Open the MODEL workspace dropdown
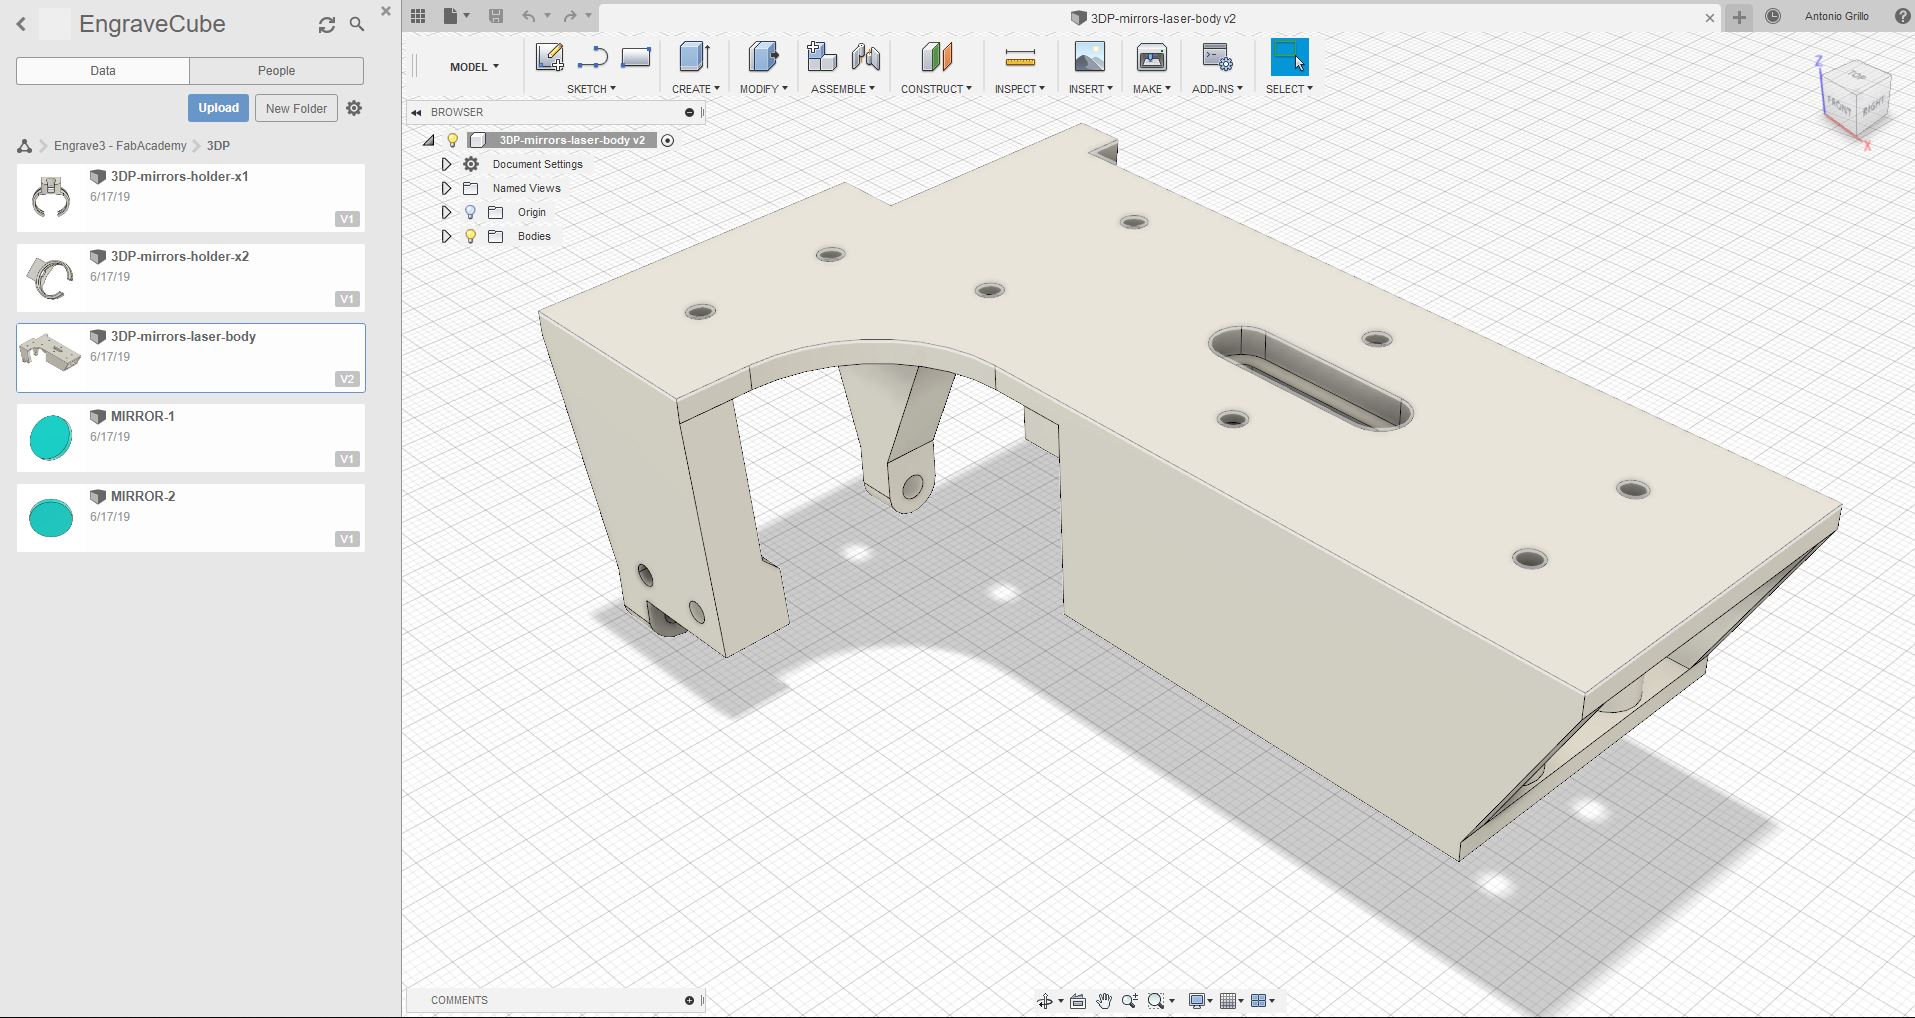 tap(474, 67)
